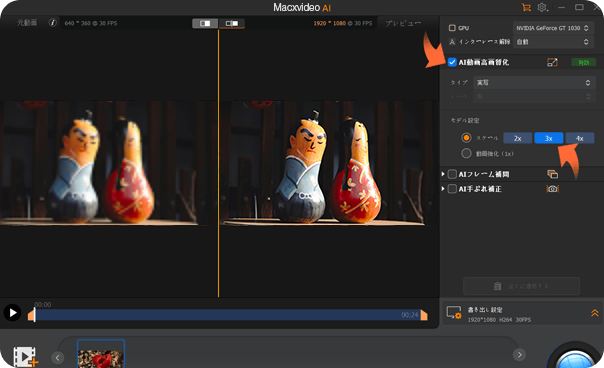The height and width of the screenshot is (368, 604).
Task: Open the deinterlace 自動 dropdown
Action: (553, 42)
